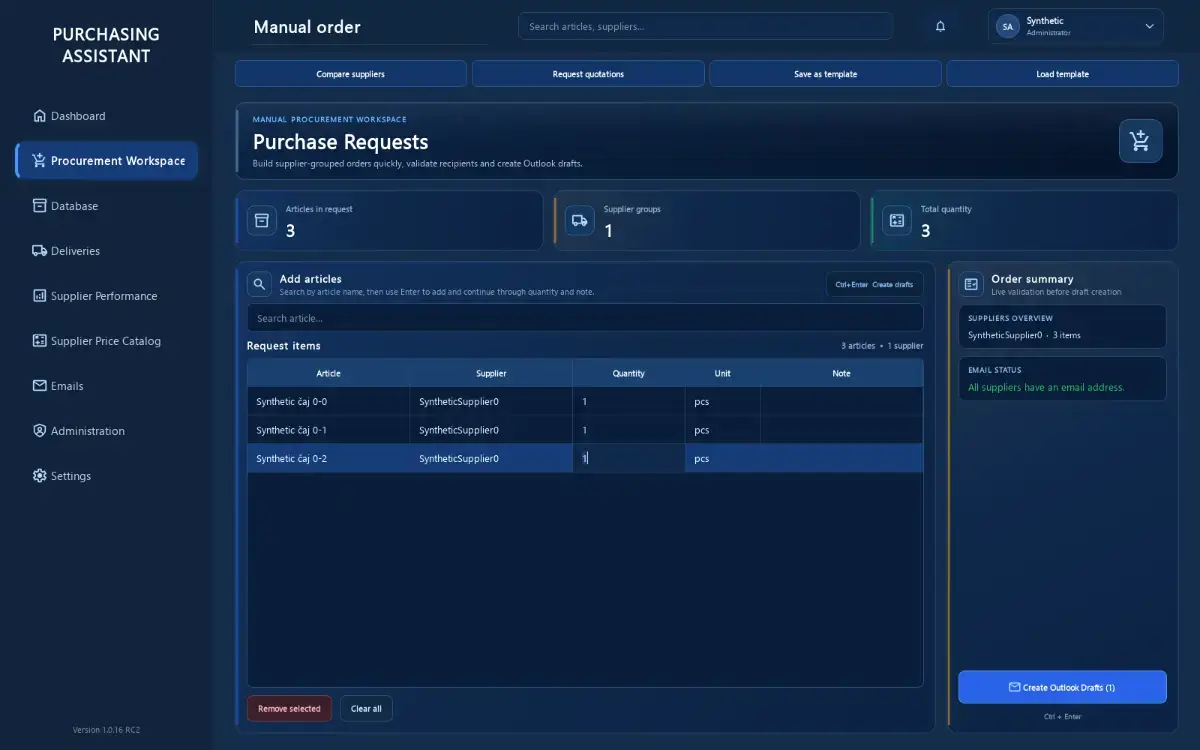Open the Dashboard page
Image resolution: width=1200 pixels, height=750 pixels.
point(107,116)
